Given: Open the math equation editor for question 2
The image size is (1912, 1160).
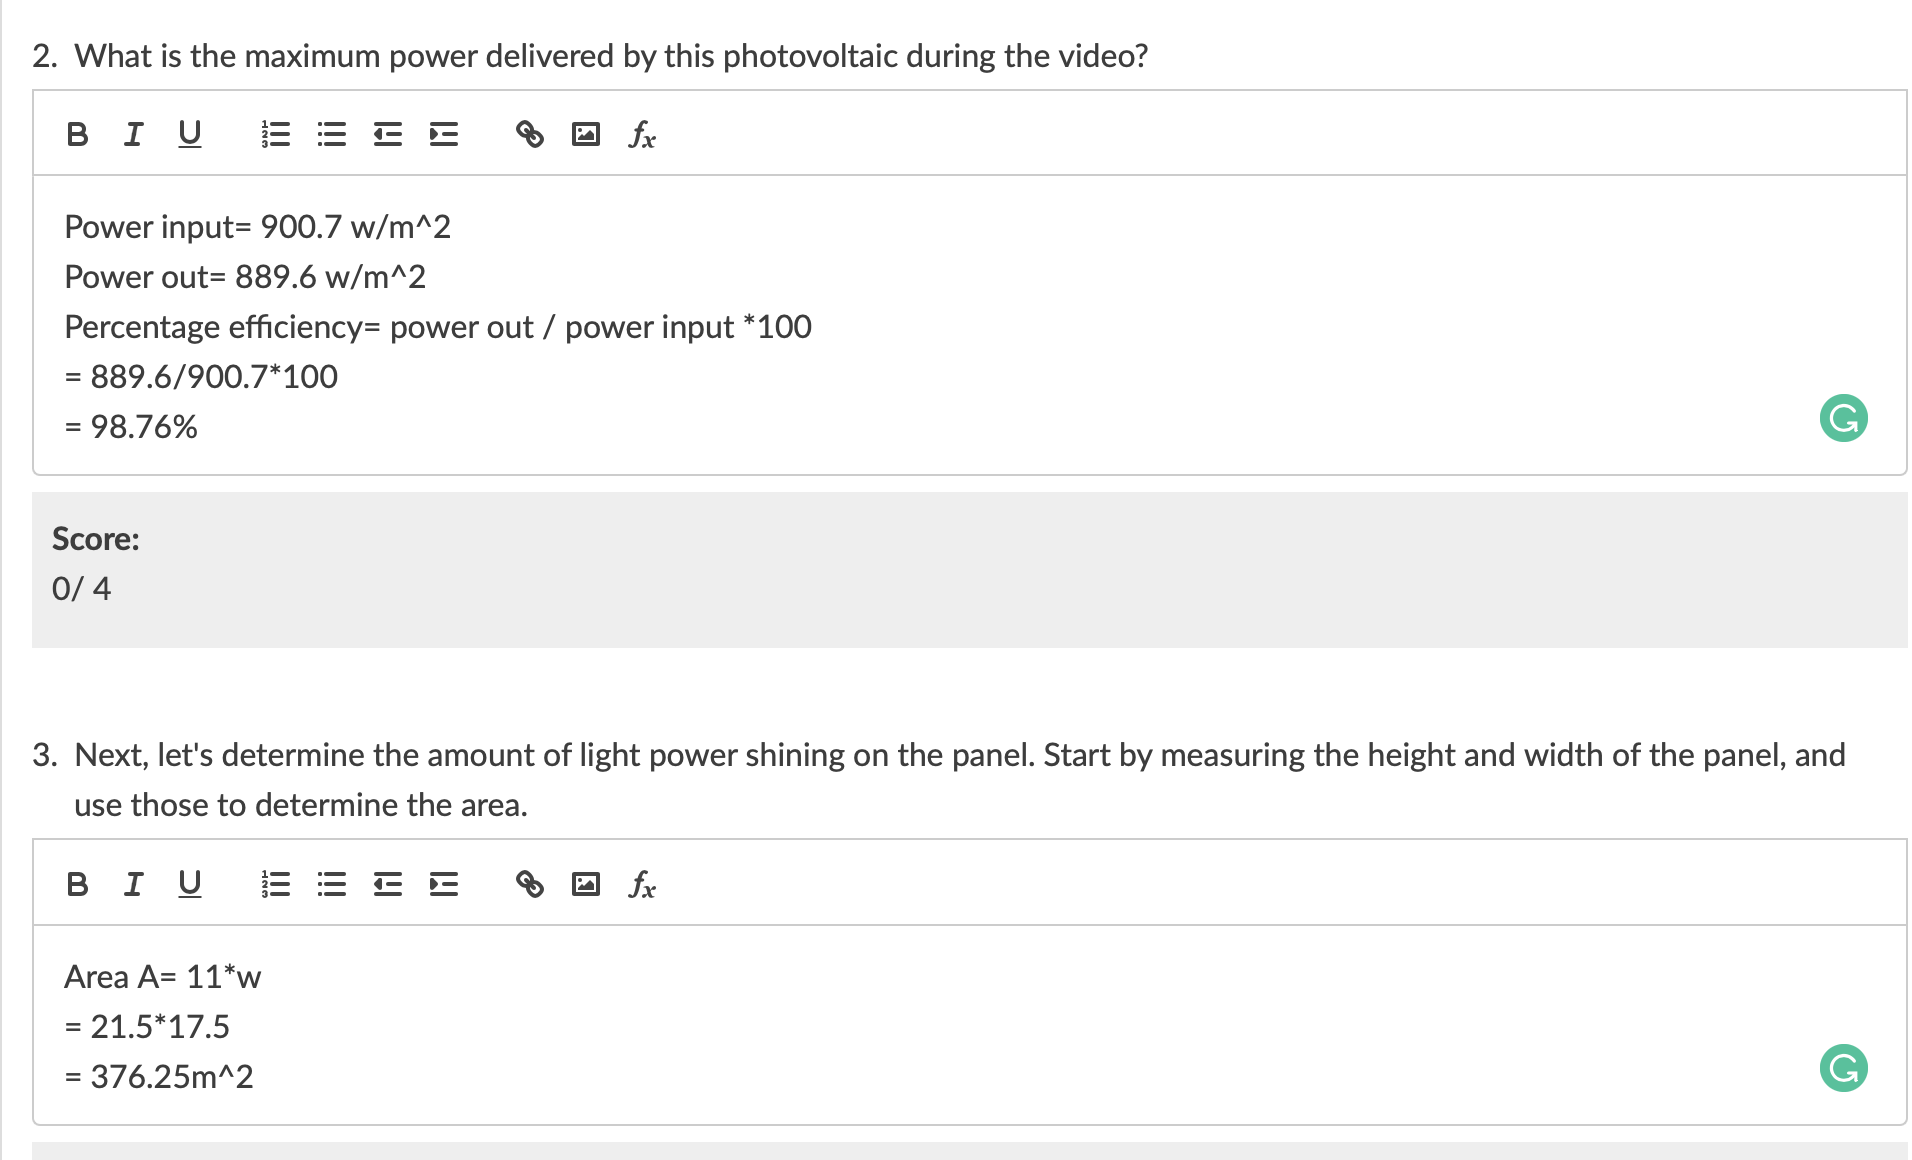Looking at the screenshot, I should (x=641, y=133).
